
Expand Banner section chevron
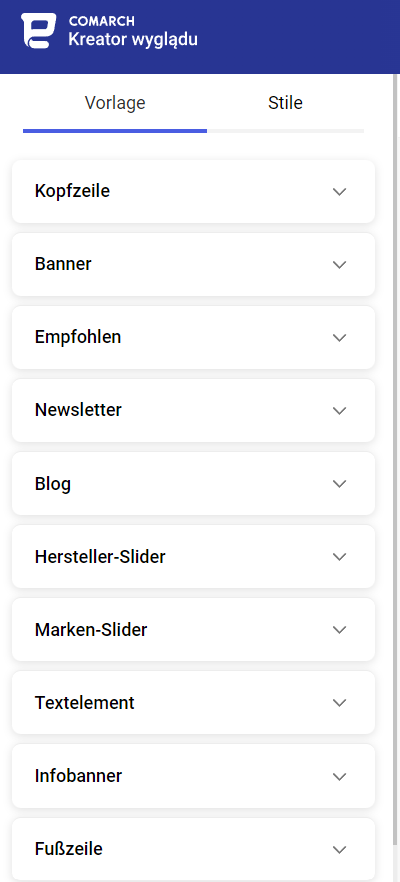coord(339,265)
